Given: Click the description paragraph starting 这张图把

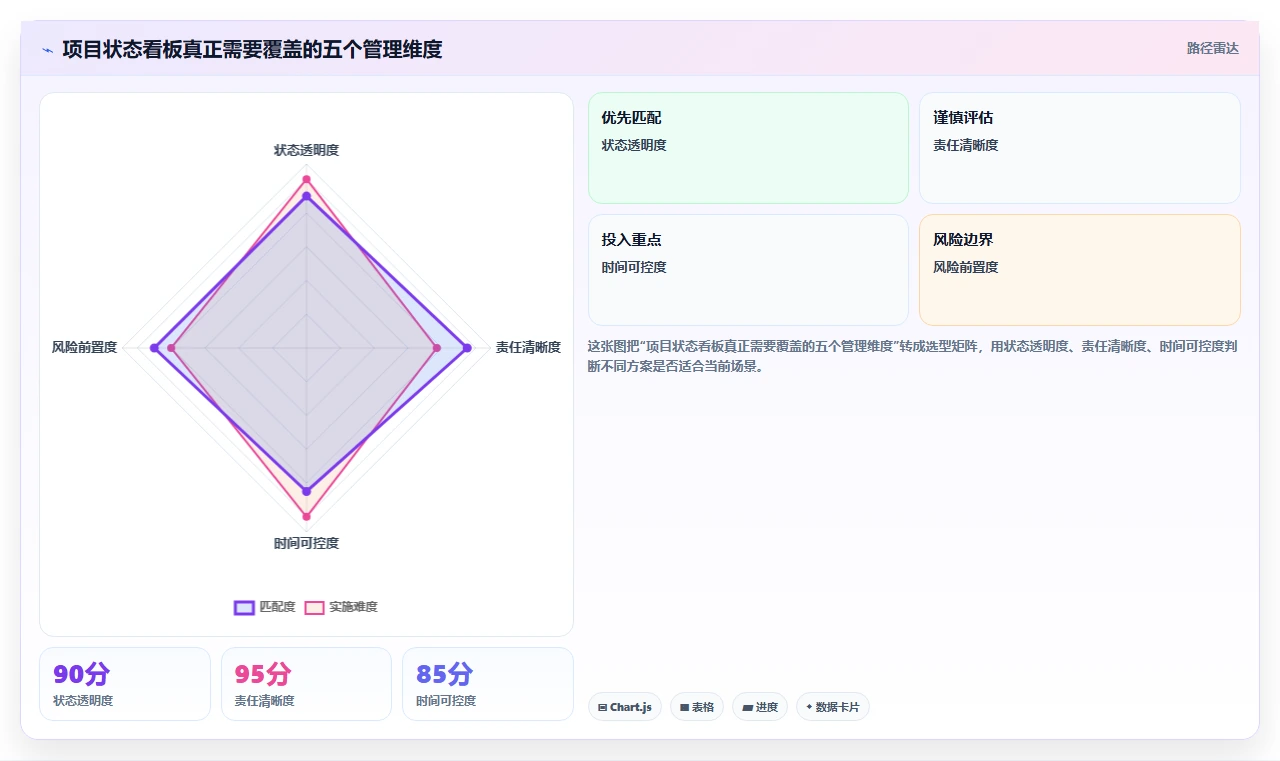Looking at the screenshot, I should 912,356.
